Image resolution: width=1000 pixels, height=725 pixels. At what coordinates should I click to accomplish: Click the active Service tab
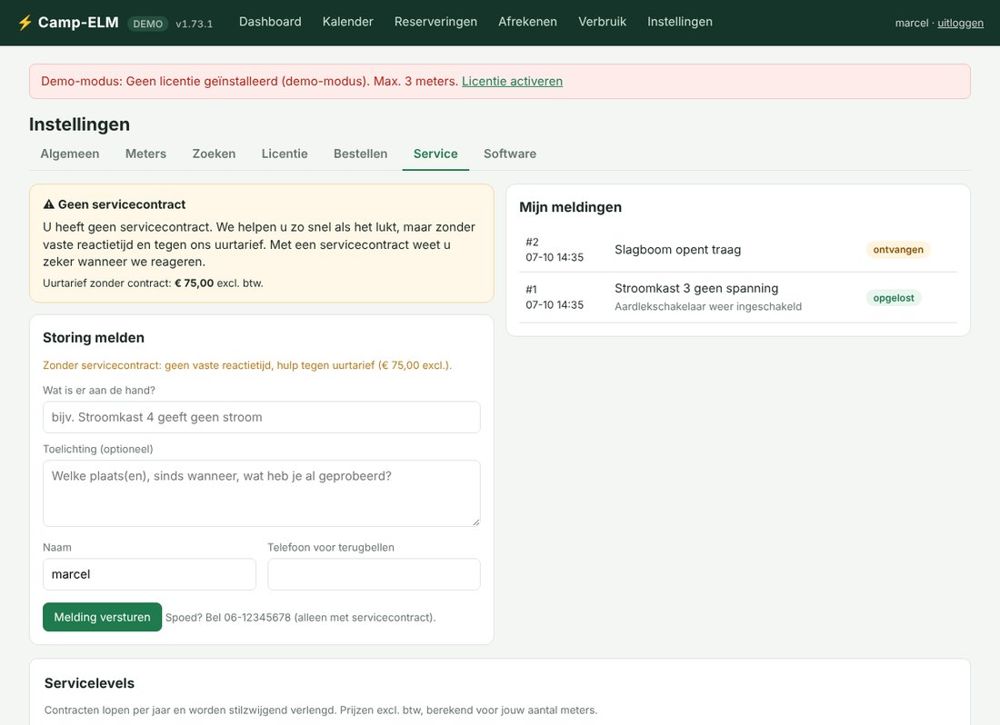436,154
